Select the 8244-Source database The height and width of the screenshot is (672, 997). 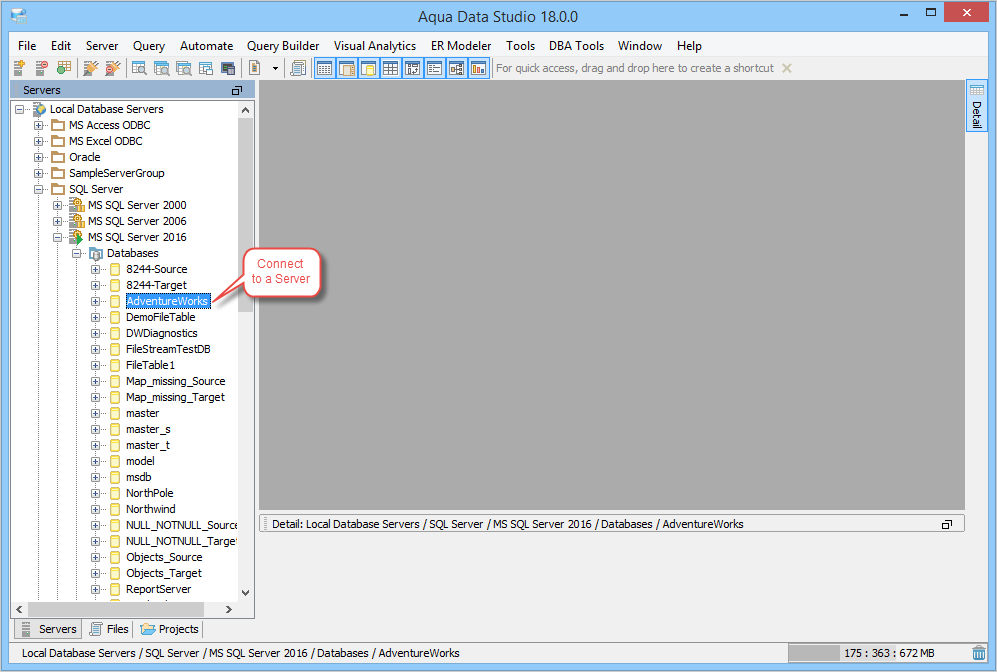156,269
